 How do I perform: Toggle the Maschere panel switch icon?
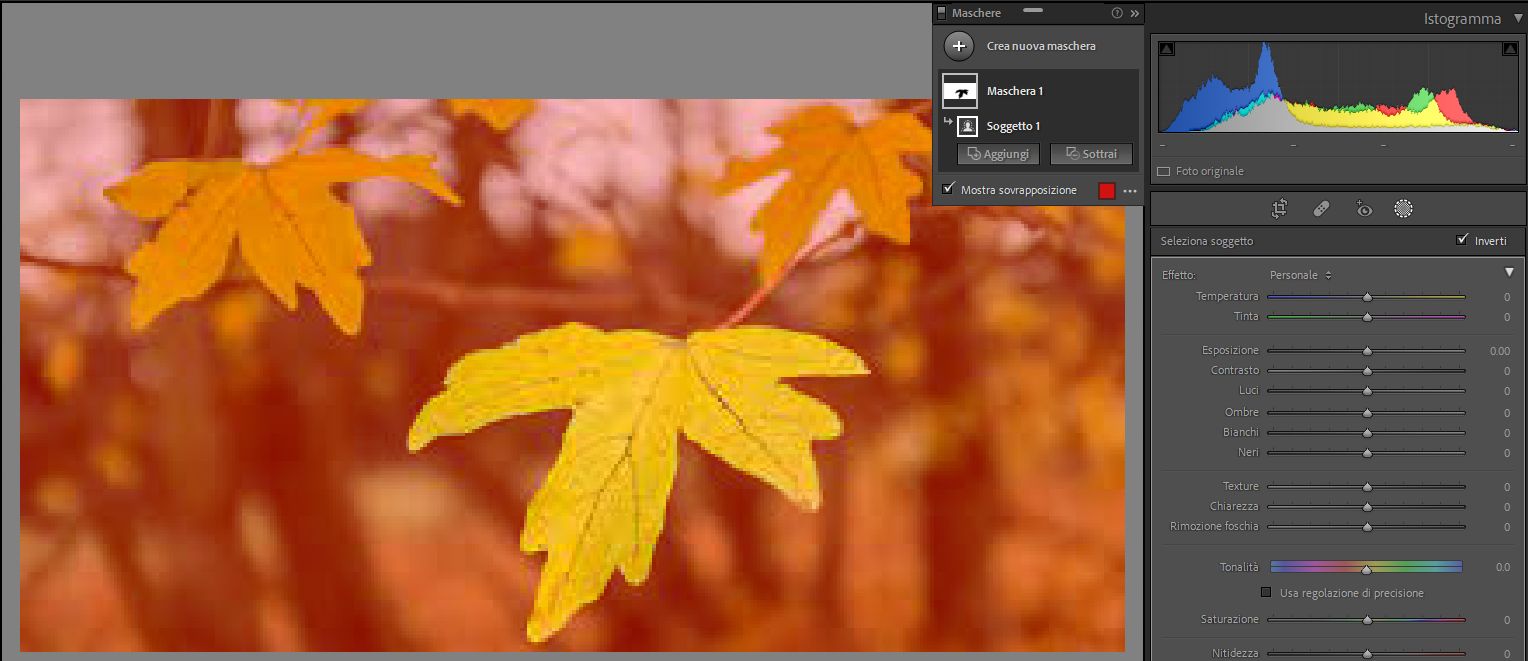(x=941, y=13)
